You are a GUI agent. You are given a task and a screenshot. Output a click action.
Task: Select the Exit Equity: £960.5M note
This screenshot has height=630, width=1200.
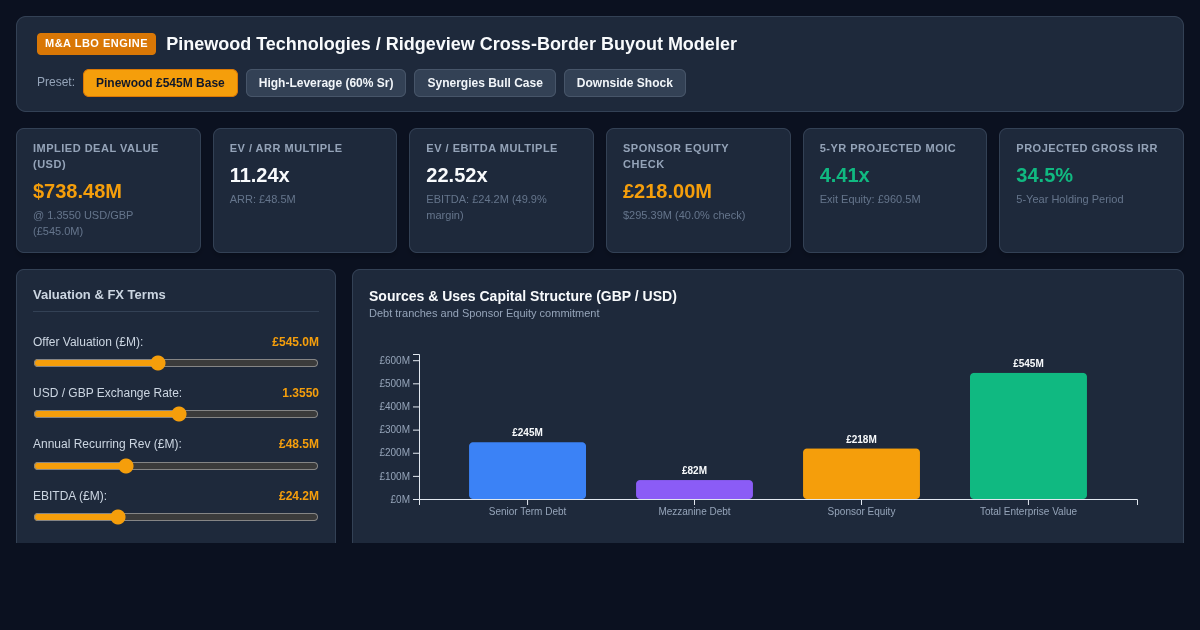pyautogui.click(x=870, y=199)
